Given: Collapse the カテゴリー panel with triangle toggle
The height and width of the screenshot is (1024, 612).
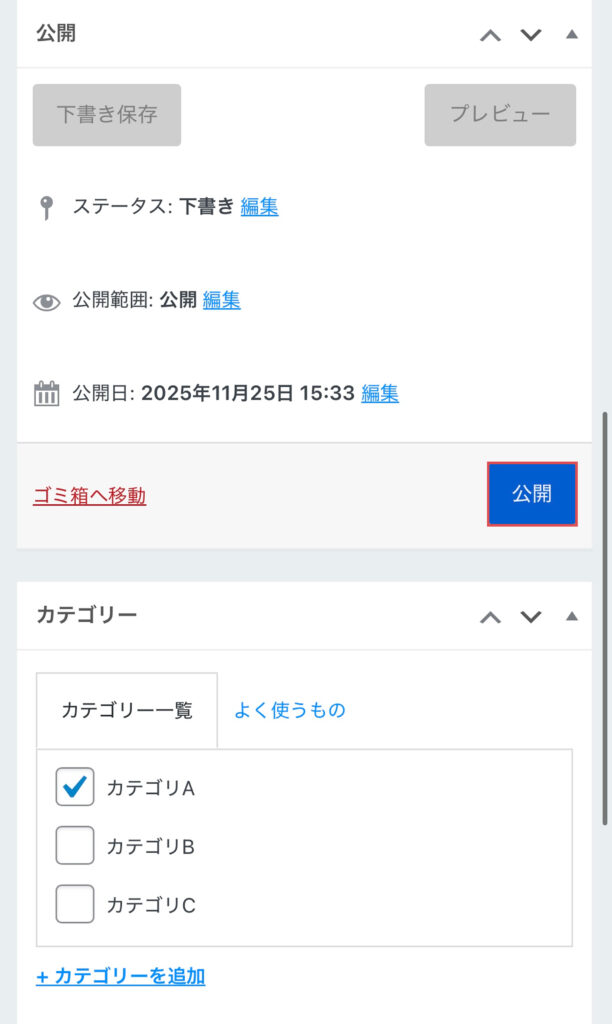Looking at the screenshot, I should (x=572, y=616).
